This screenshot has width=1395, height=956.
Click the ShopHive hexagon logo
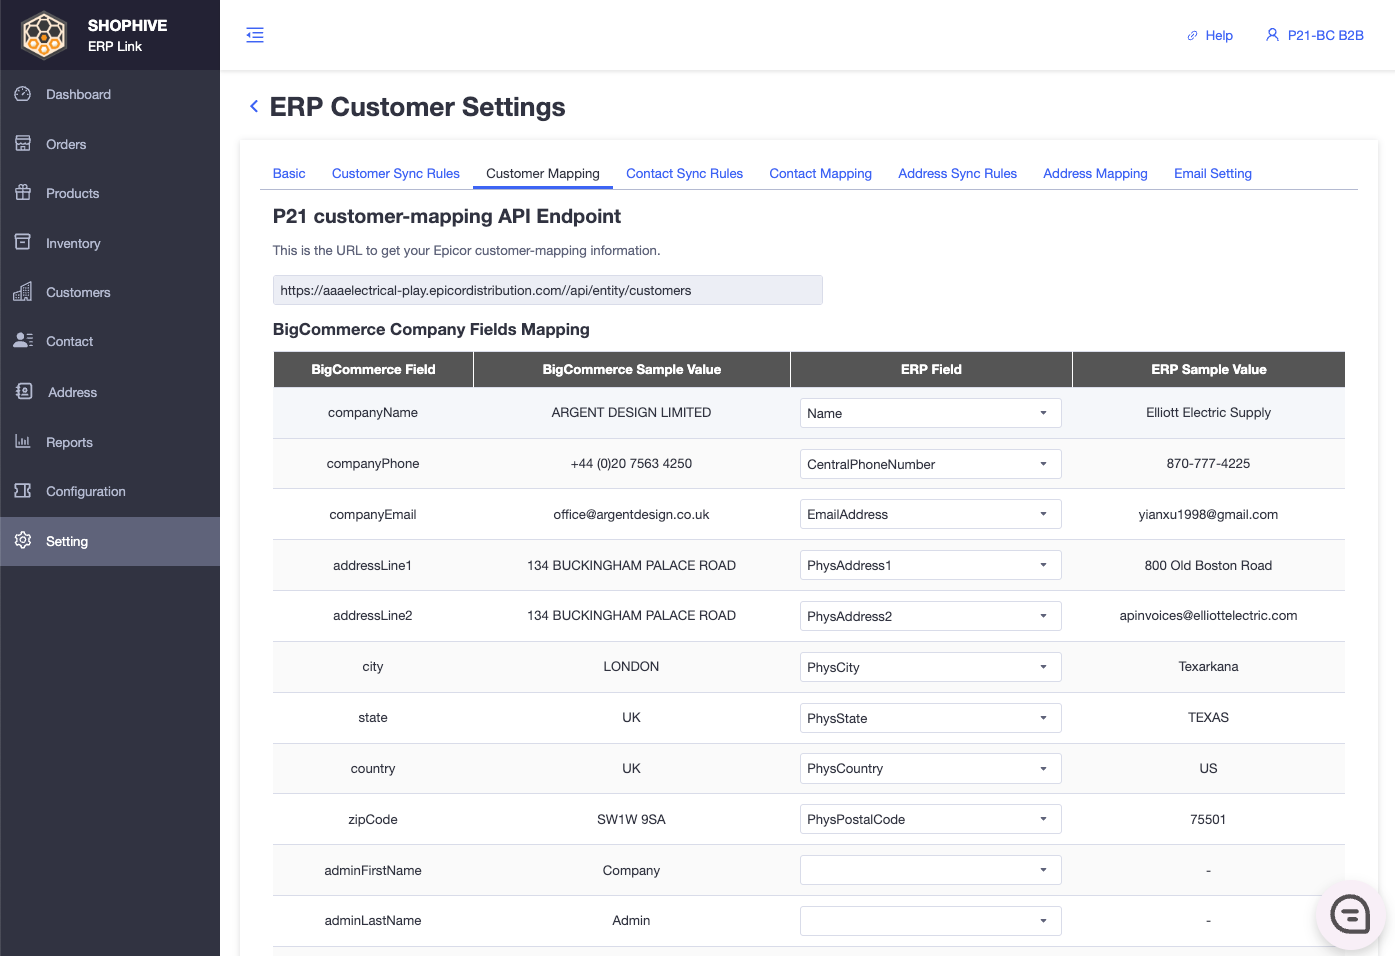44,35
